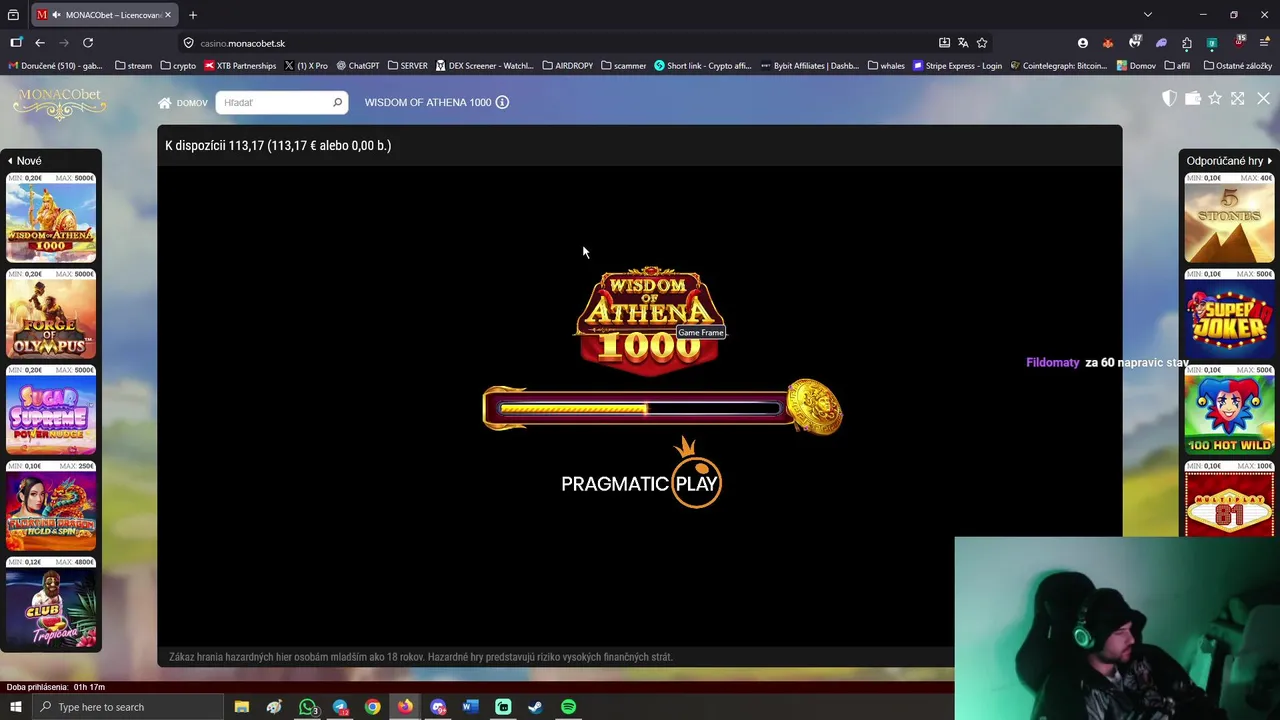The width and height of the screenshot is (1280, 720).
Task: Open a new browser tab
Action: [x=193, y=15]
